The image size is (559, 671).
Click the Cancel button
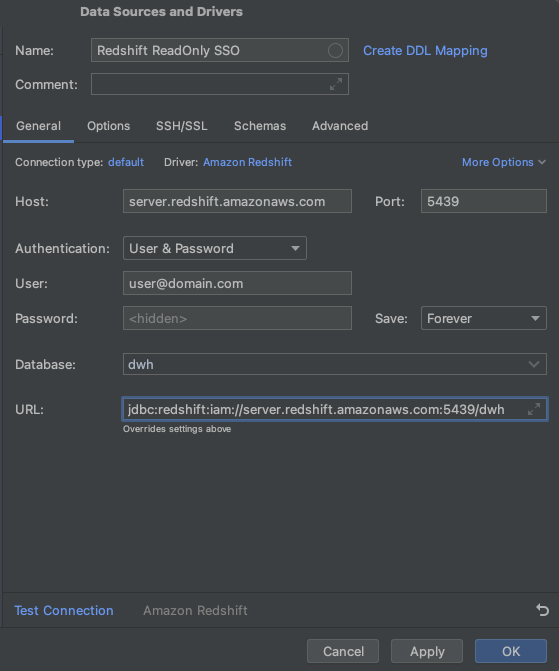tap(343, 651)
